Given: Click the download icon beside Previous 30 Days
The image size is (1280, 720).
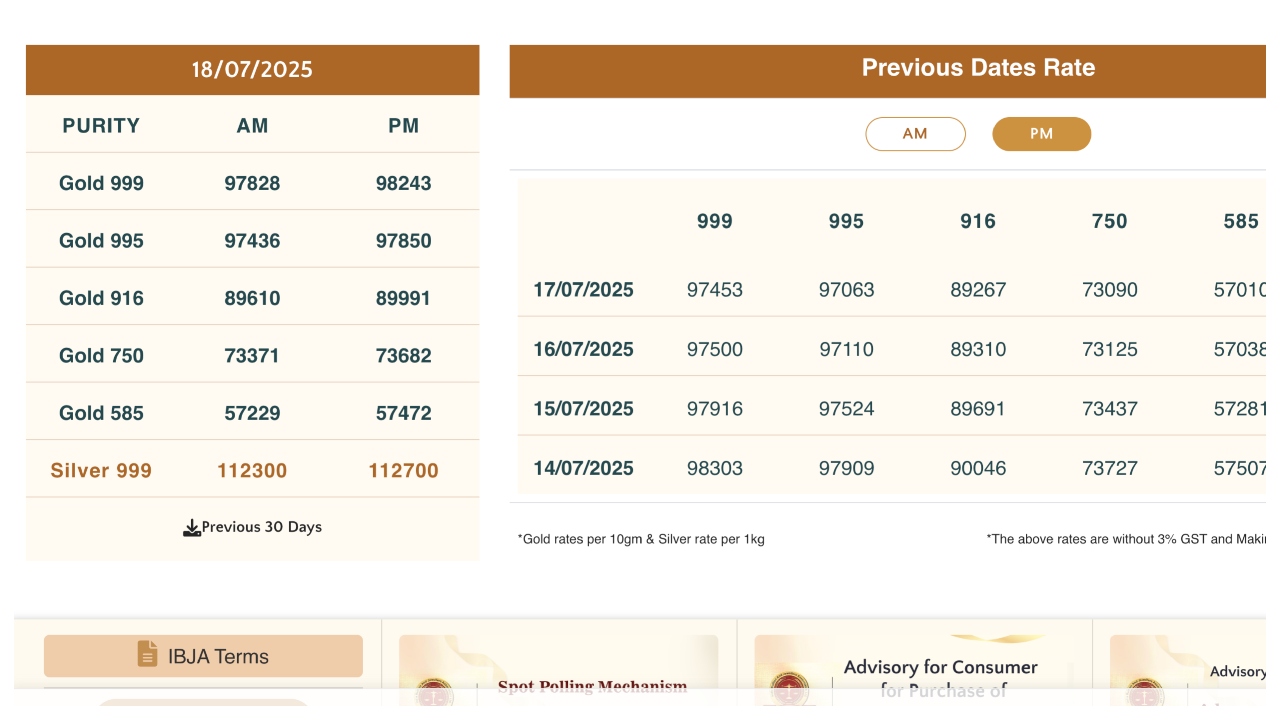Looking at the screenshot, I should point(192,528).
